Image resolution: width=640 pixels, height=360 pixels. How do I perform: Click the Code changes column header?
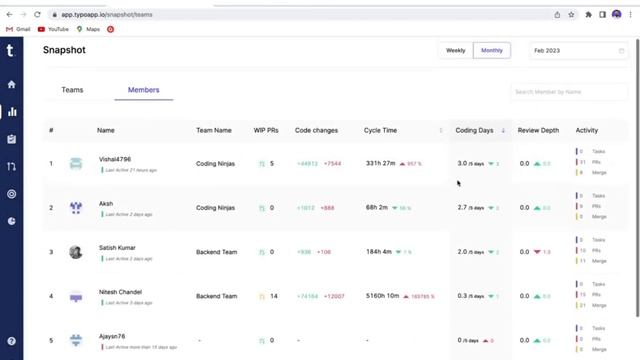click(x=316, y=130)
